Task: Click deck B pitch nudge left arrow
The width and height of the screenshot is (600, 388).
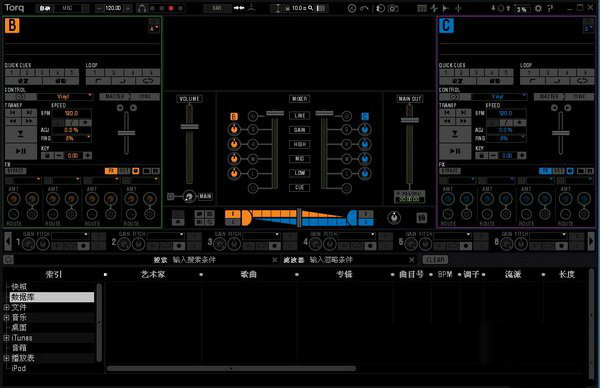Action: pyautogui.click(x=120, y=108)
